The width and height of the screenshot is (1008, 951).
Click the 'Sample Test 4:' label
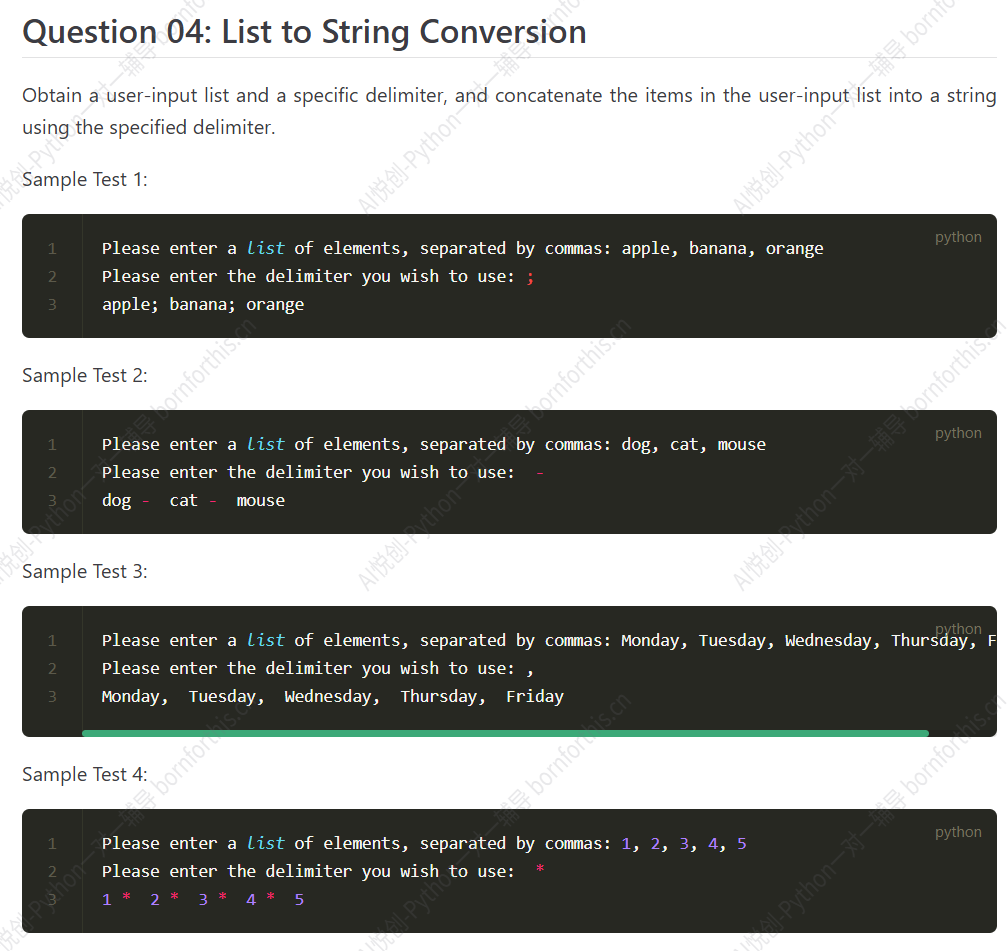[85, 775]
